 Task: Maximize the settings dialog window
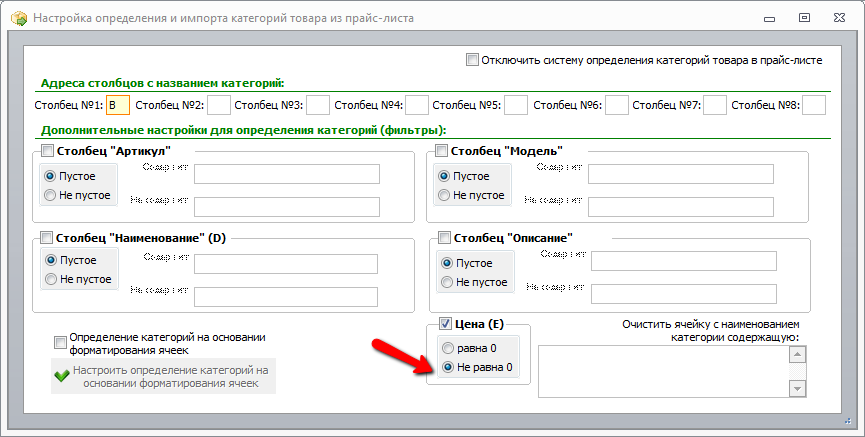tap(804, 18)
